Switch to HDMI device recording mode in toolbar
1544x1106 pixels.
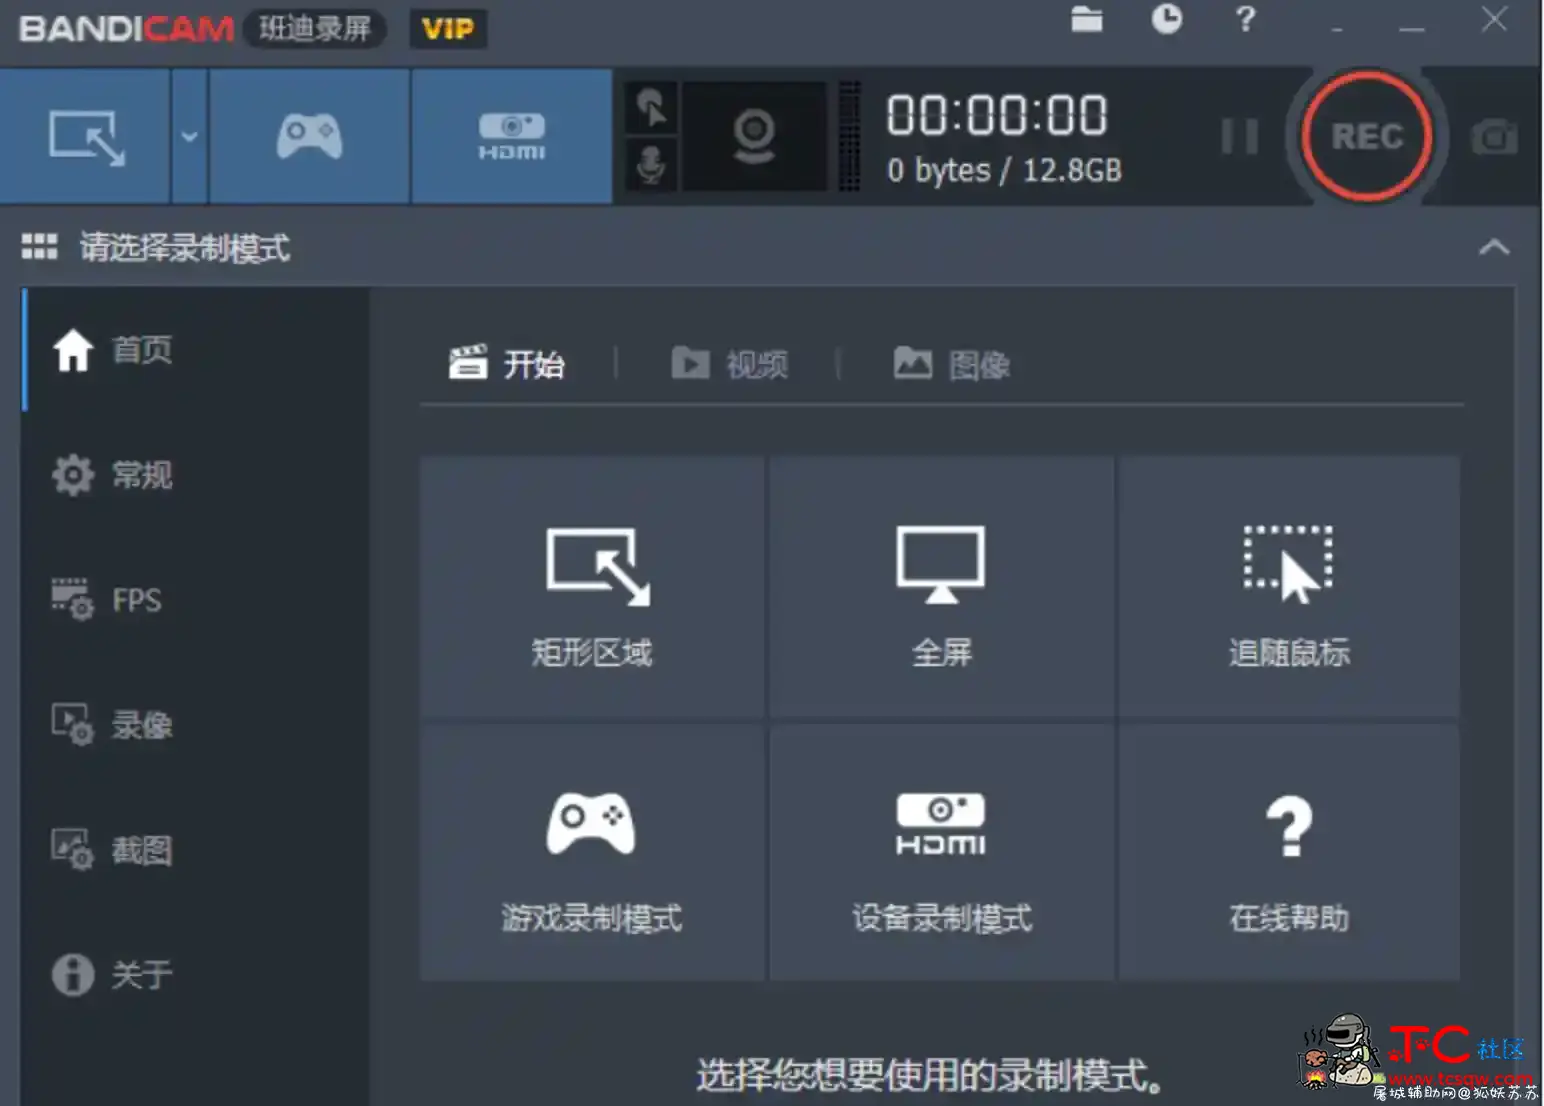coord(511,137)
